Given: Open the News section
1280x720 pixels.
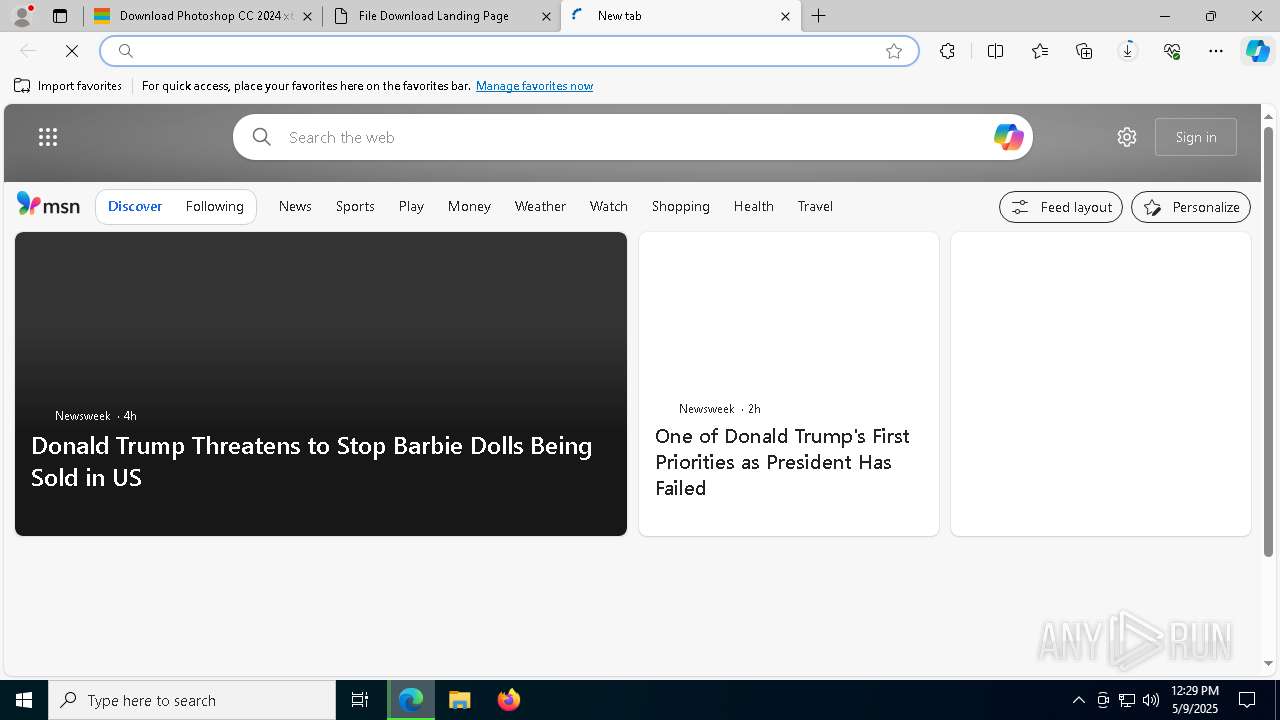Looking at the screenshot, I should 295,206.
